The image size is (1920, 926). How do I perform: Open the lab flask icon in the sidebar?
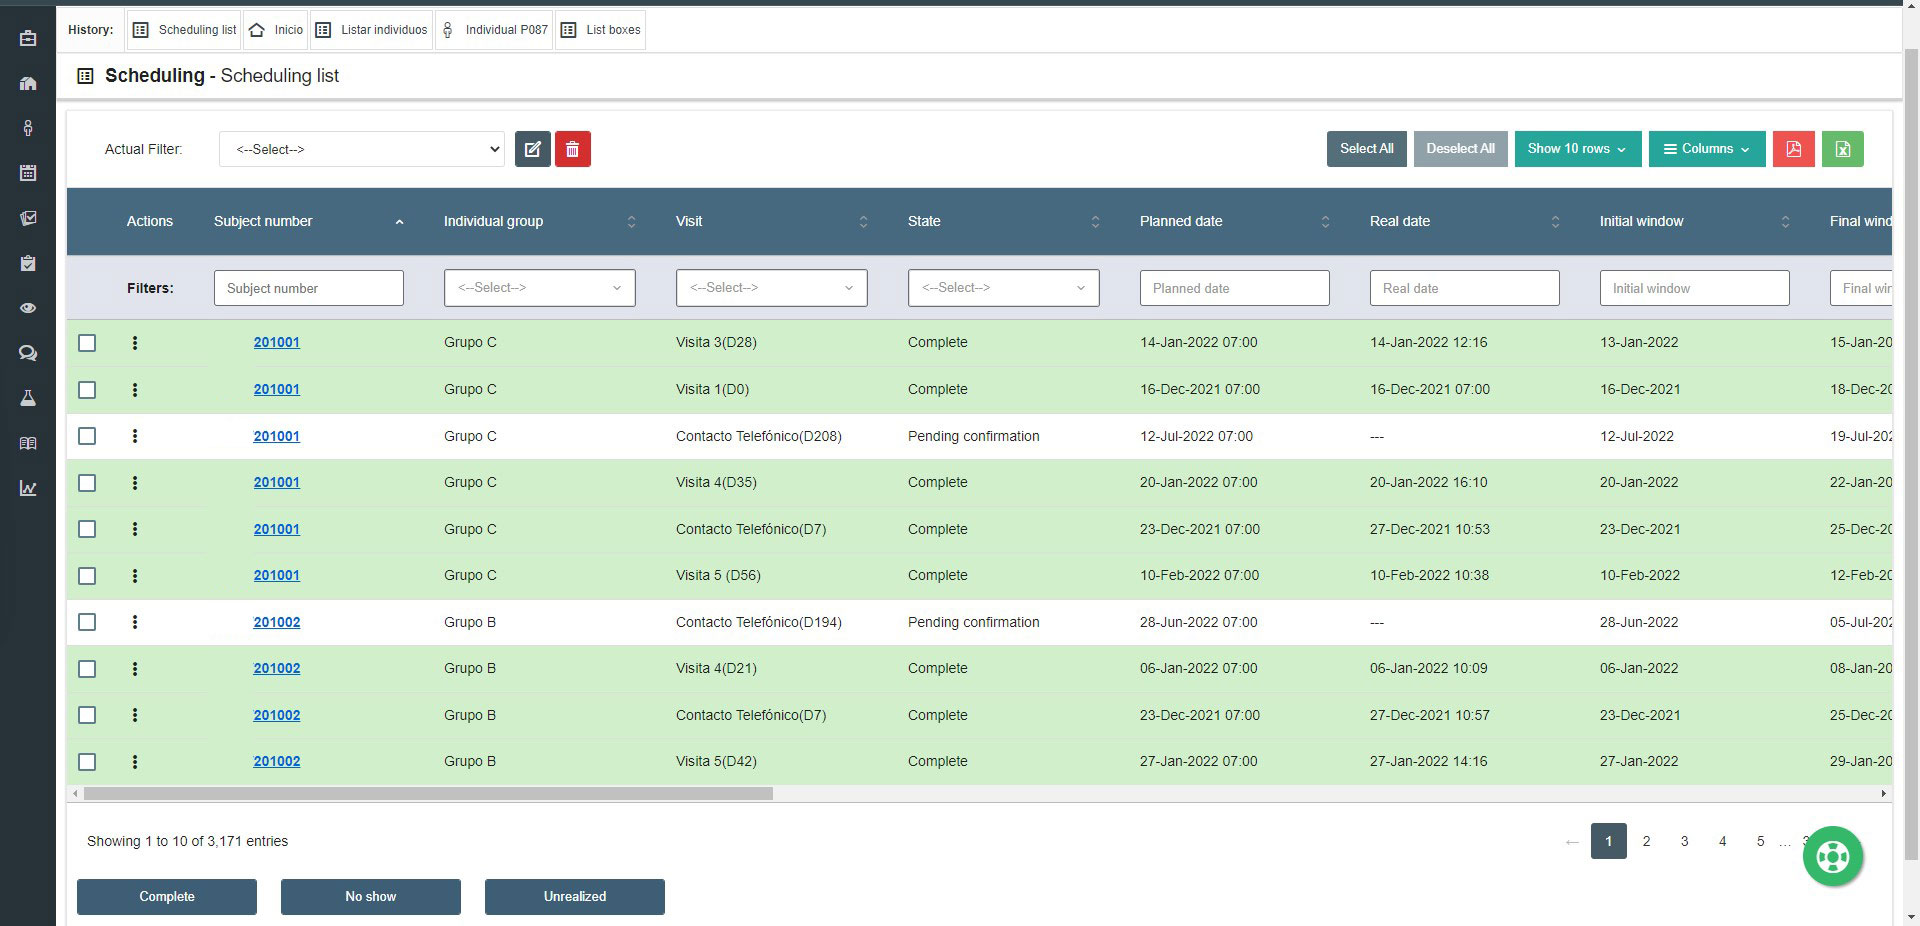tap(28, 398)
